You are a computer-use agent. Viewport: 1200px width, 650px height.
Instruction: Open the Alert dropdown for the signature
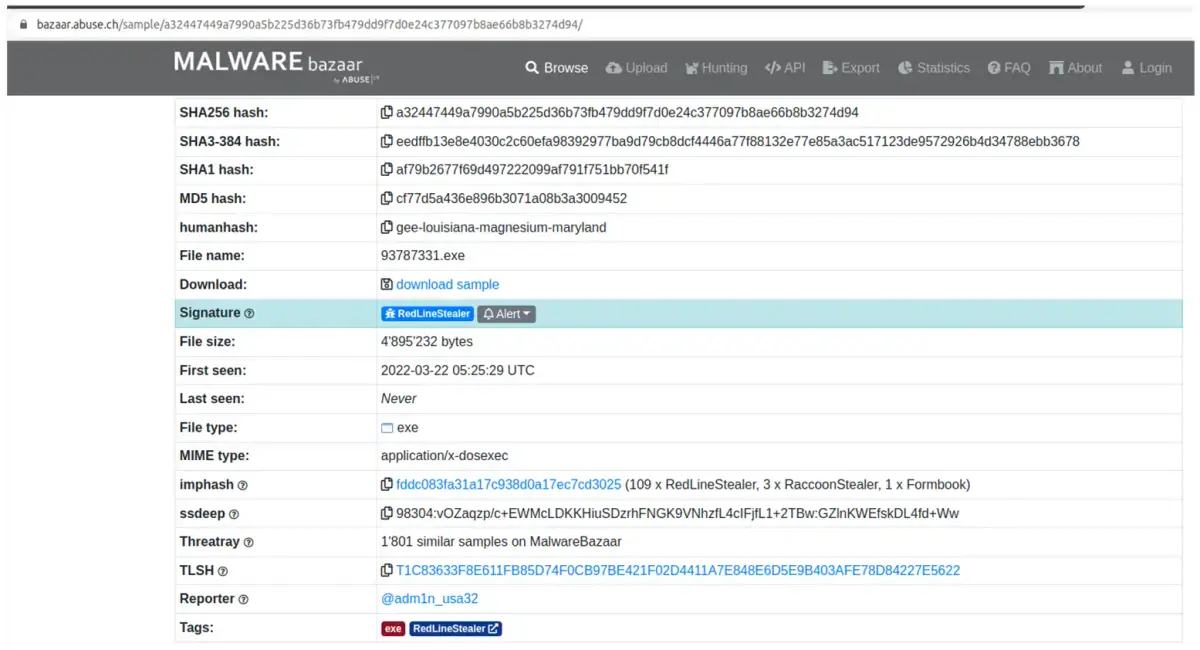click(506, 314)
